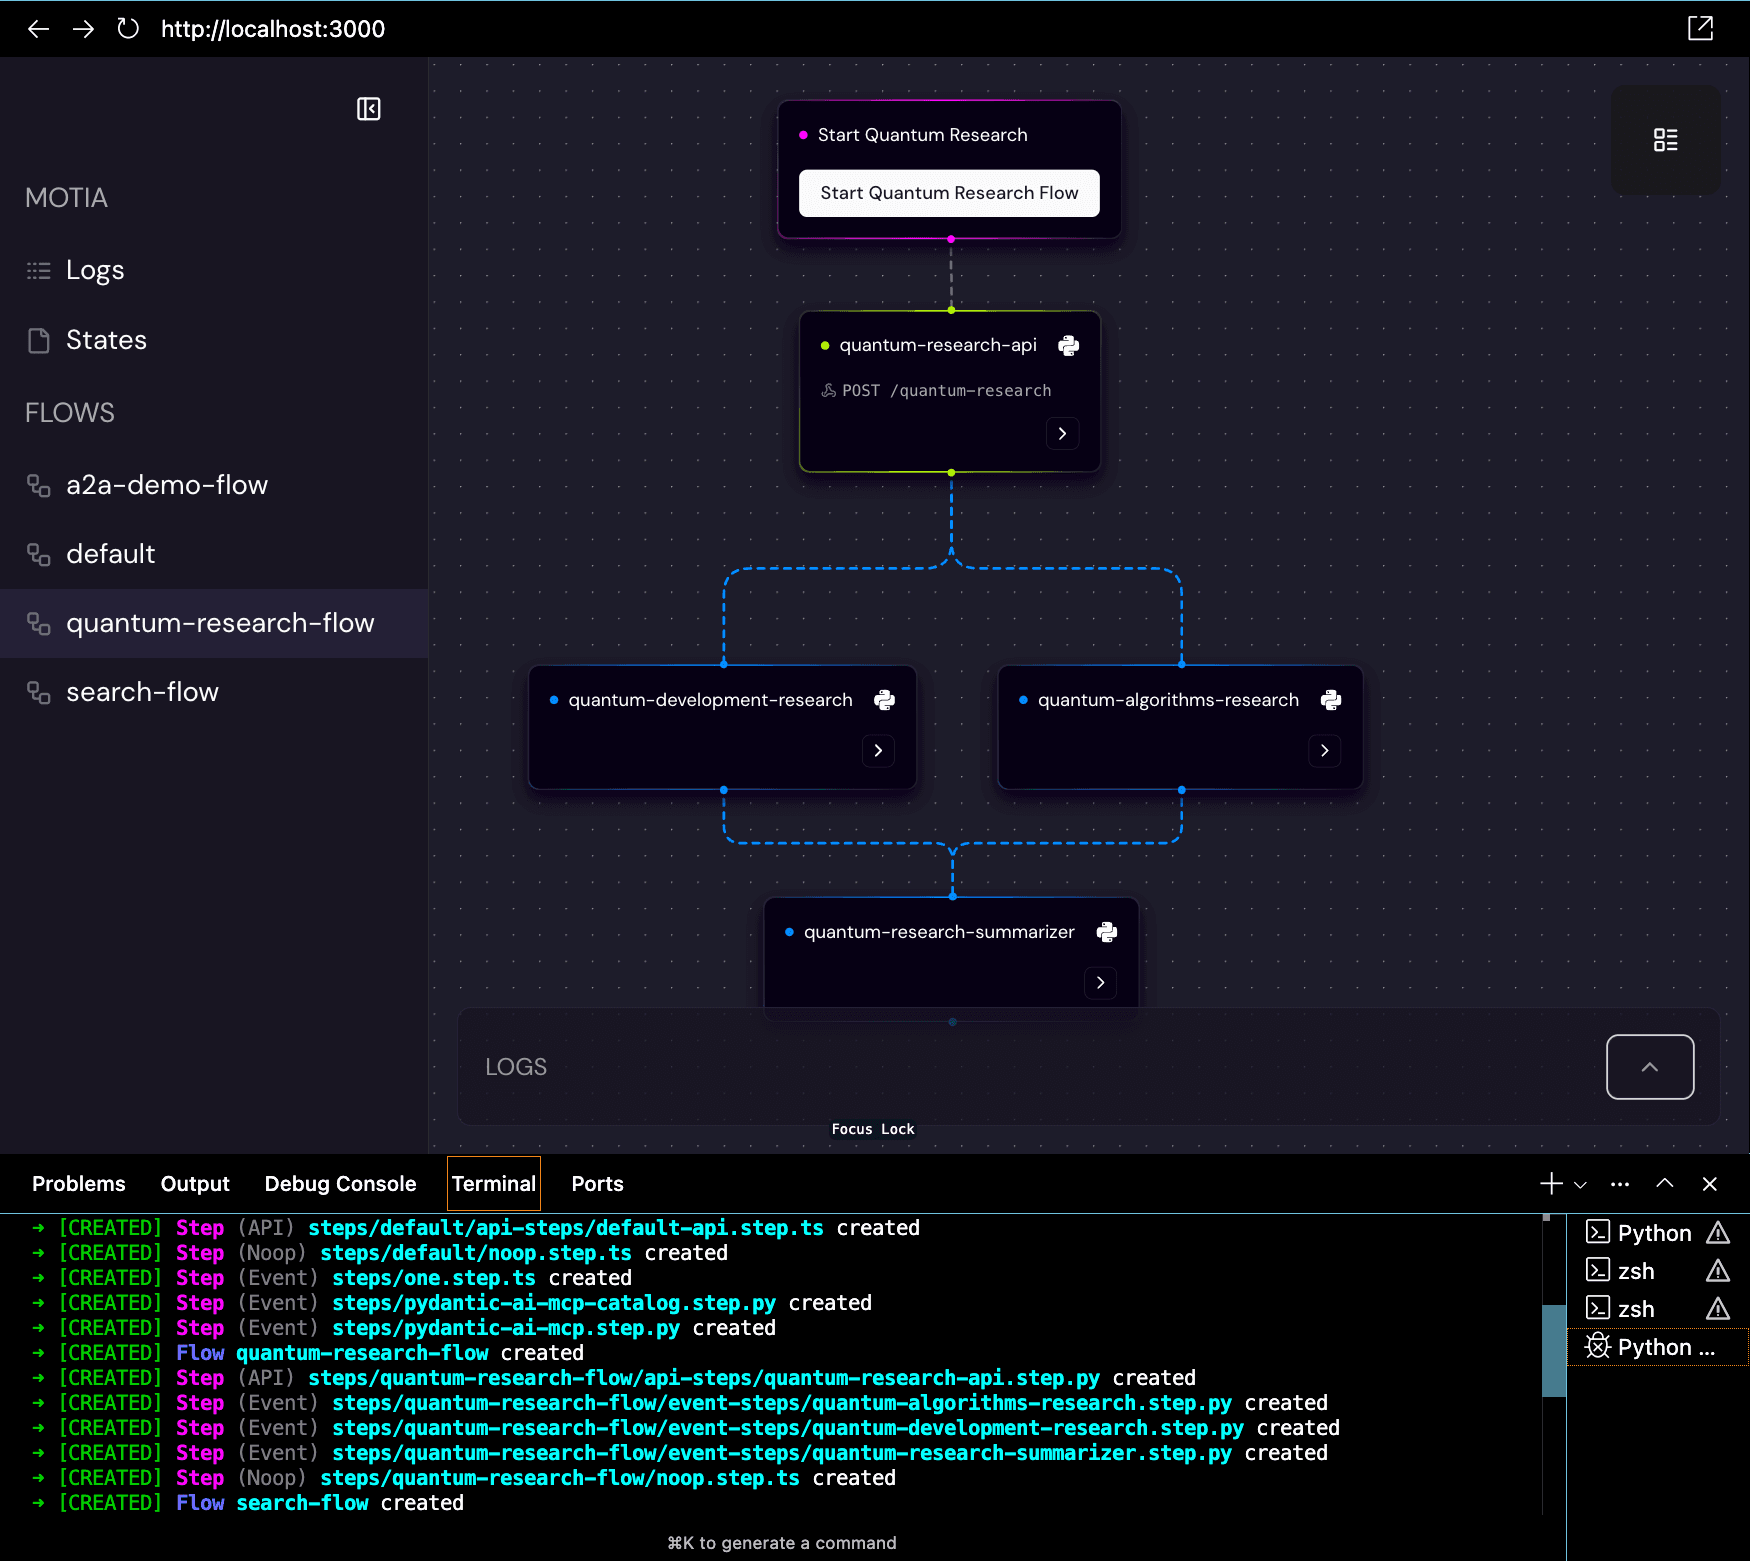Reload the localhost page
This screenshot has height=1561, width=1750.
(x=128, y=29)
